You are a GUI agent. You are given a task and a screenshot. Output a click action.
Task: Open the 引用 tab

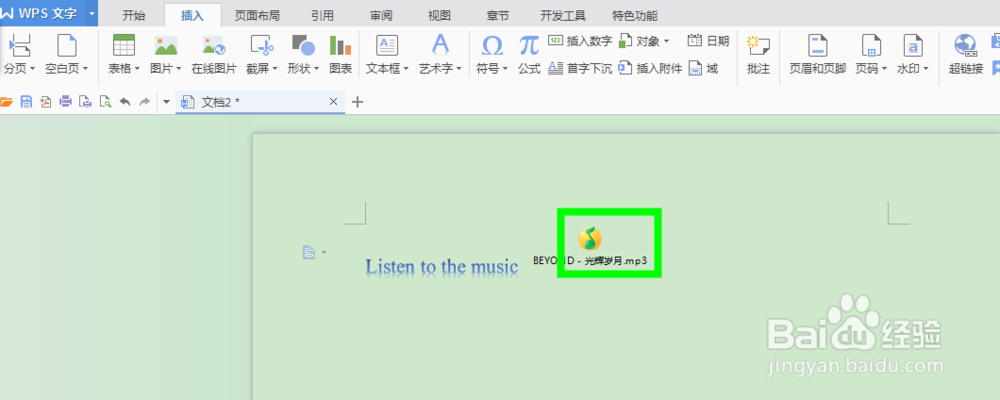tap(322, 16)
